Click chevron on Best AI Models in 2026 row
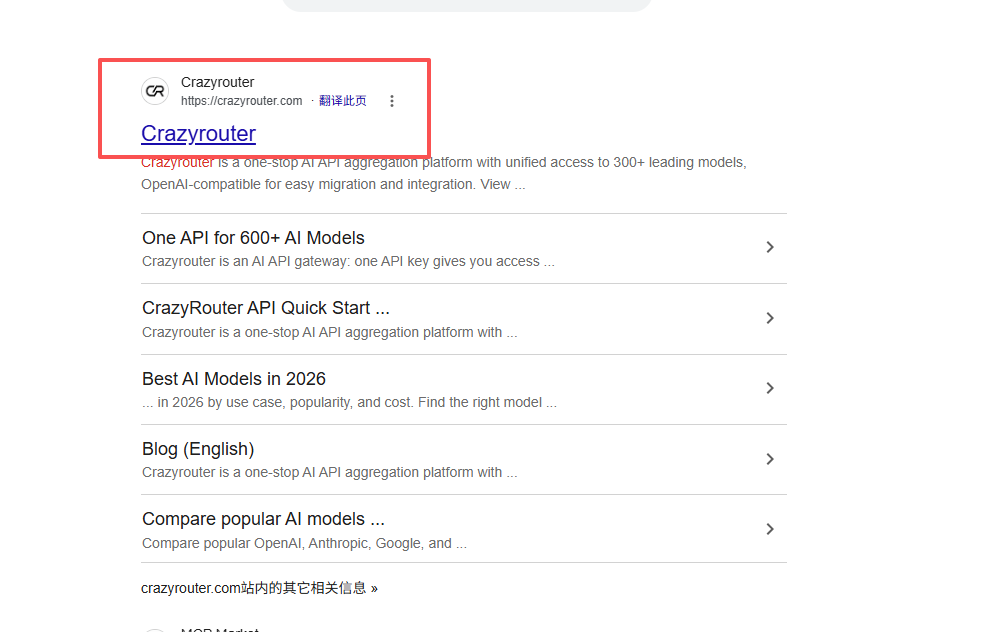This screenshot has height=632, width=983. click(x=770, y=388)
